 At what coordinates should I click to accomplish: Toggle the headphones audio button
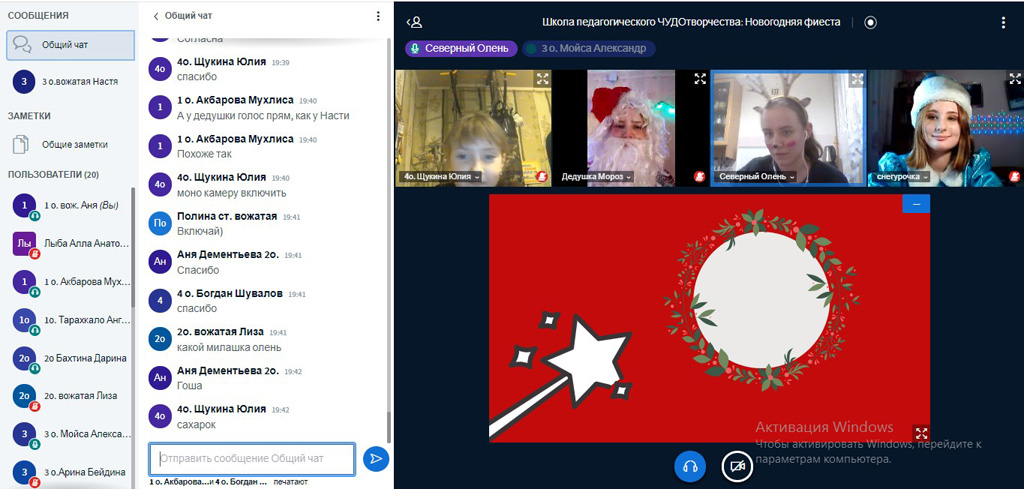pyautogui.click(x=689, y=466)
